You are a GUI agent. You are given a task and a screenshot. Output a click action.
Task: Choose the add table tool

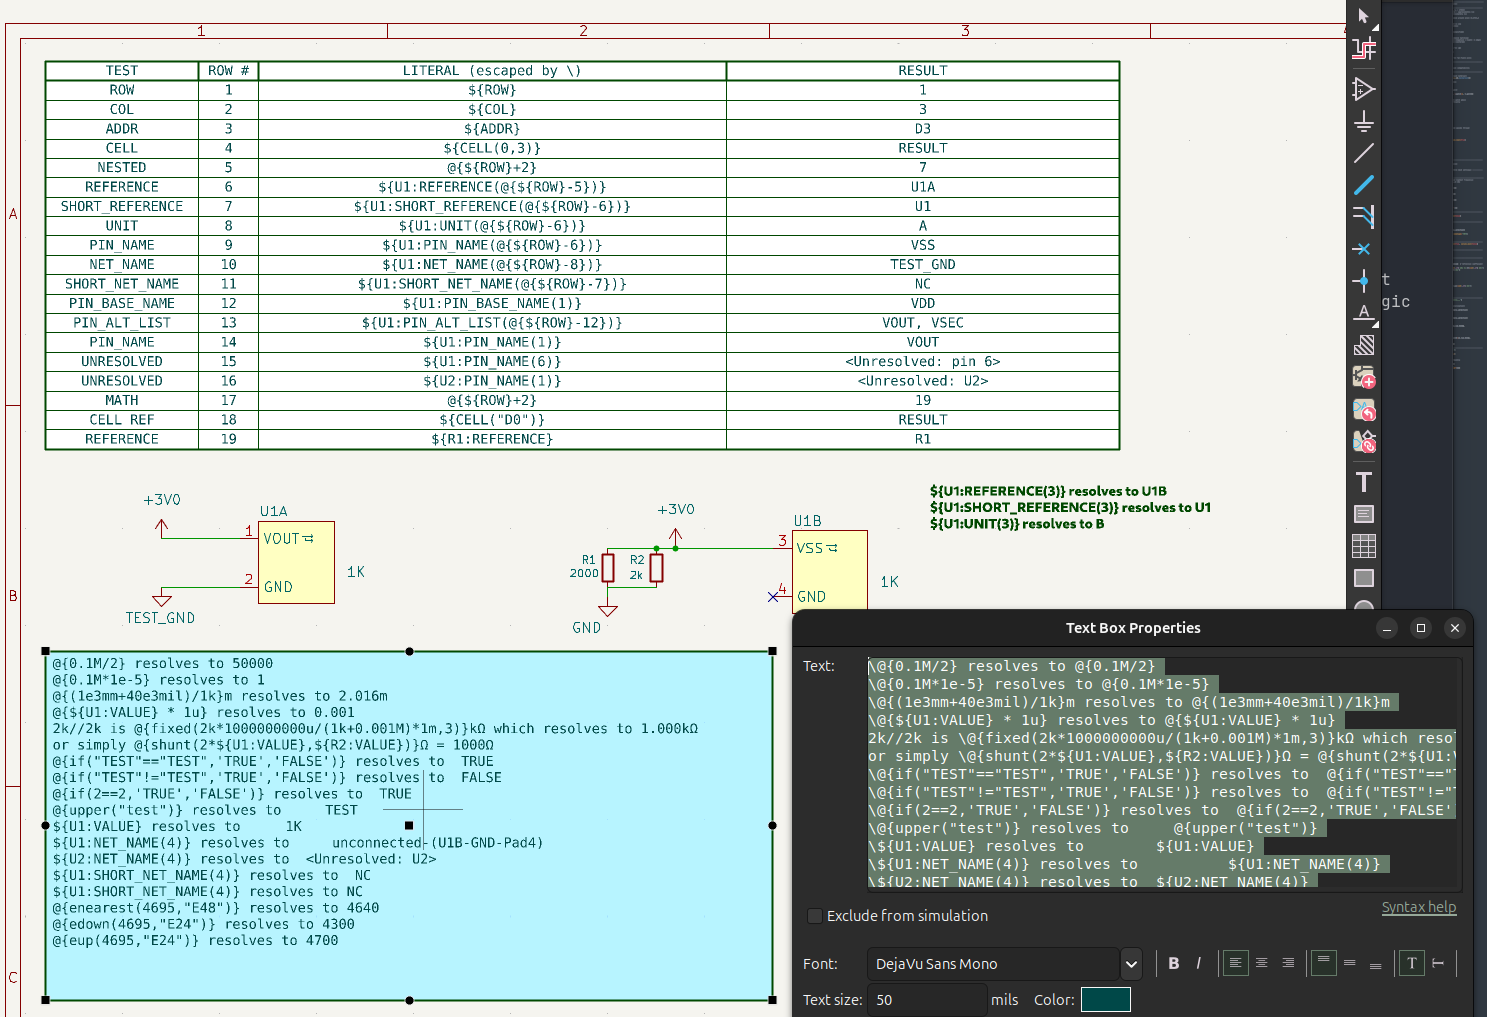[1363, 546]
